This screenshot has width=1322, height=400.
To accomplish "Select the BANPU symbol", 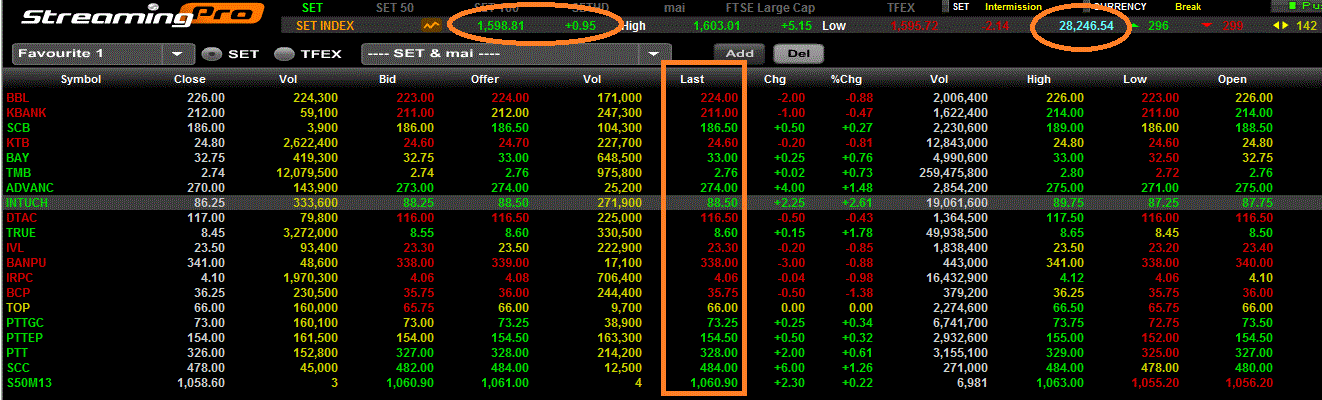I will [x=26, y=263].
